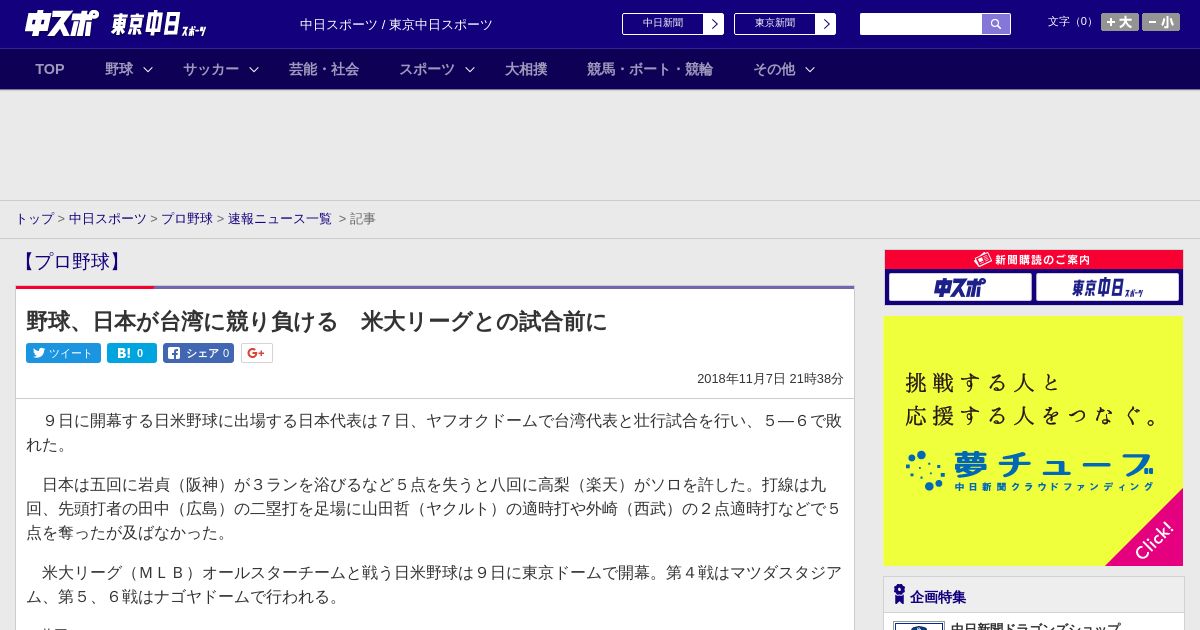1200x630 pixels.
Task: Click the 東京中日スポーツ subscription banner button
Action: tap(1107, 287)
